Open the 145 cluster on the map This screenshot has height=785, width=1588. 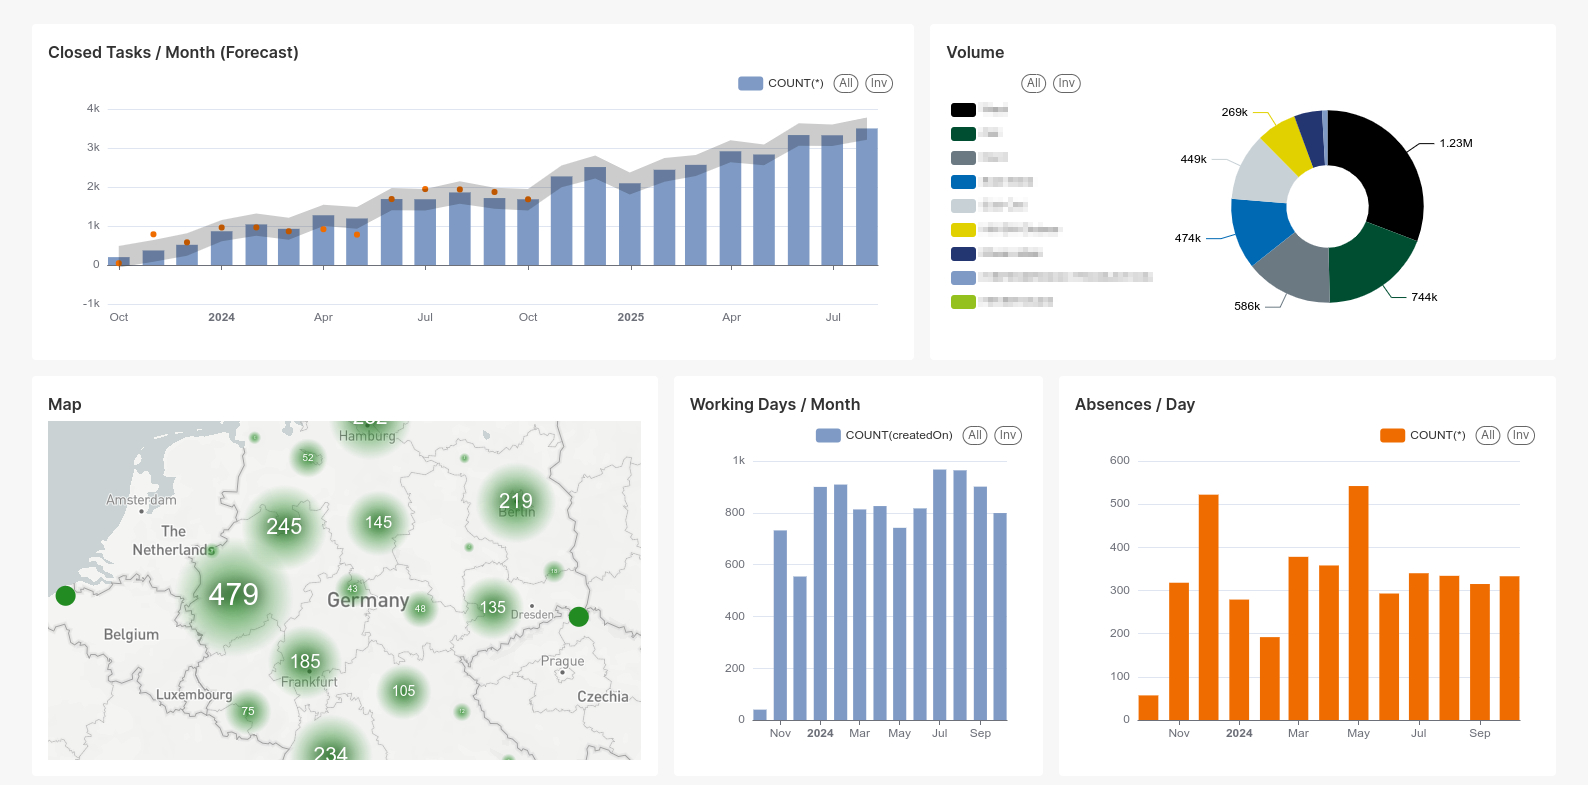[378, 522]
